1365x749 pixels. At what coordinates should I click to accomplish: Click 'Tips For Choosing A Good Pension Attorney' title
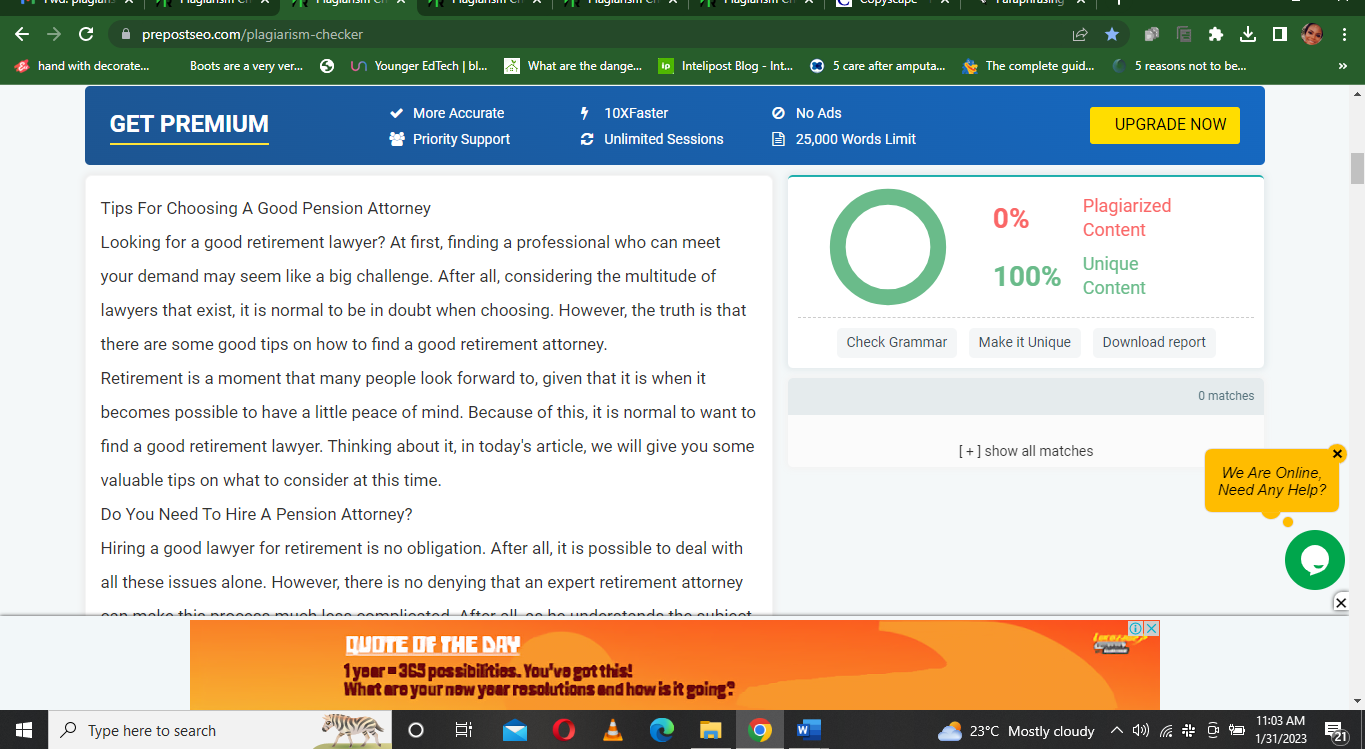[x=266, y=208]
